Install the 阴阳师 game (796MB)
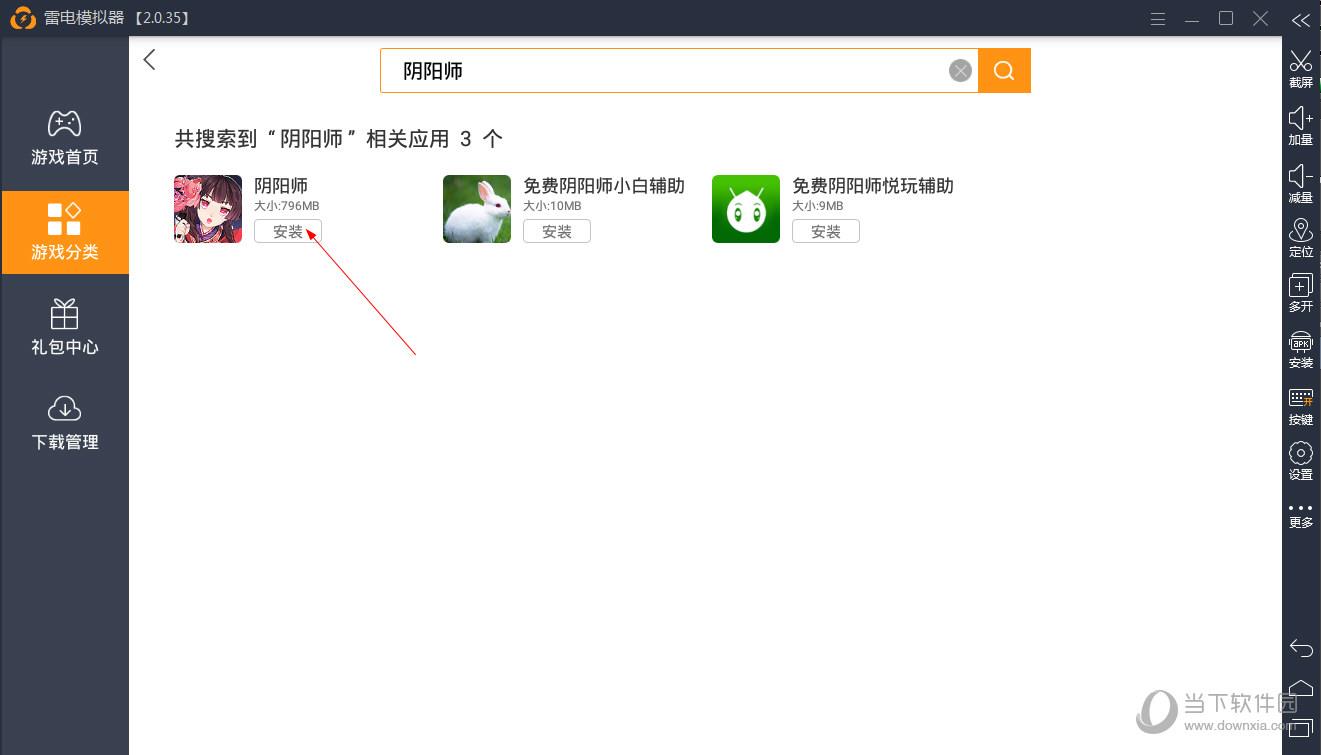 pos(288,231)
